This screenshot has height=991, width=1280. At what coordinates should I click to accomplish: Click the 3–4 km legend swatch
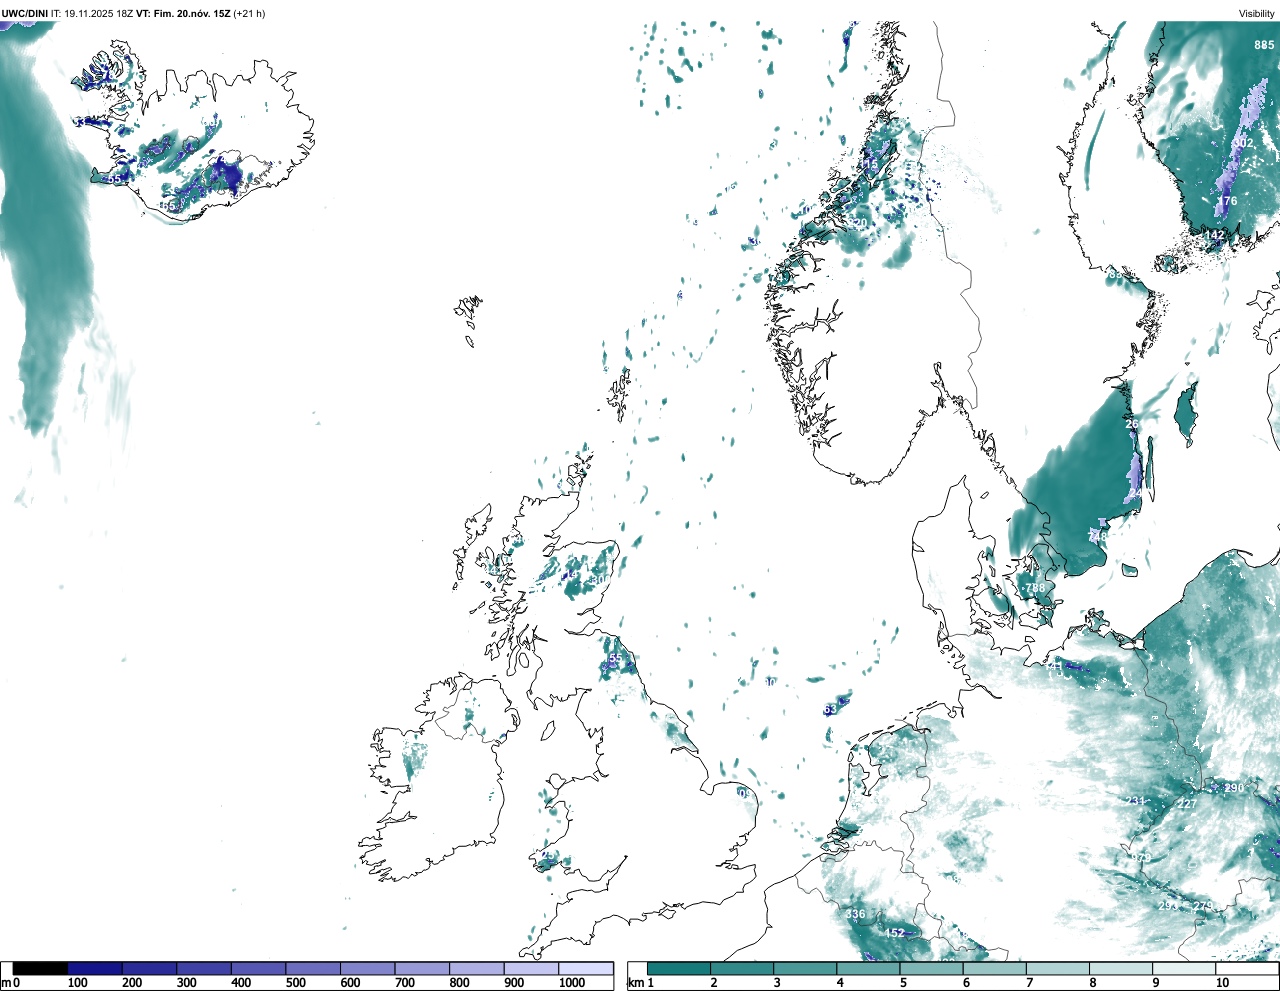coord(806,968)
